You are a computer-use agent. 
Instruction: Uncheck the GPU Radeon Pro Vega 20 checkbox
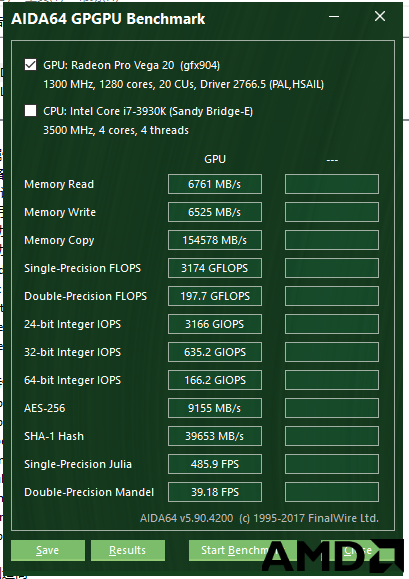pos(30,65)
